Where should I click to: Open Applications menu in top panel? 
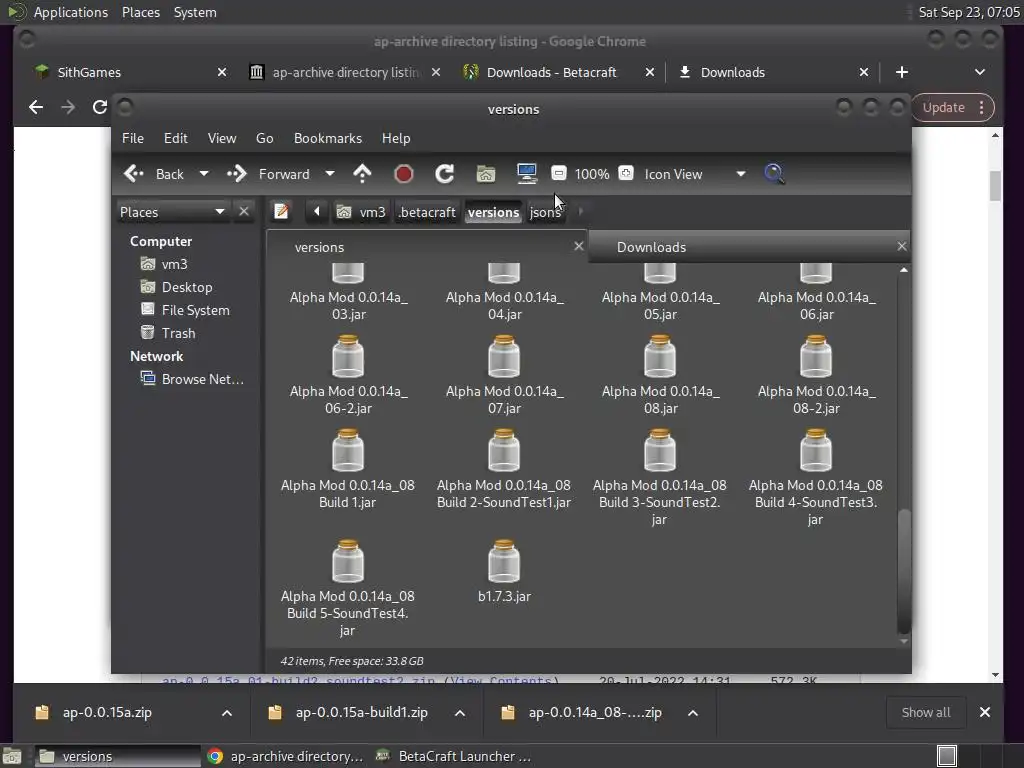[71, 12]
